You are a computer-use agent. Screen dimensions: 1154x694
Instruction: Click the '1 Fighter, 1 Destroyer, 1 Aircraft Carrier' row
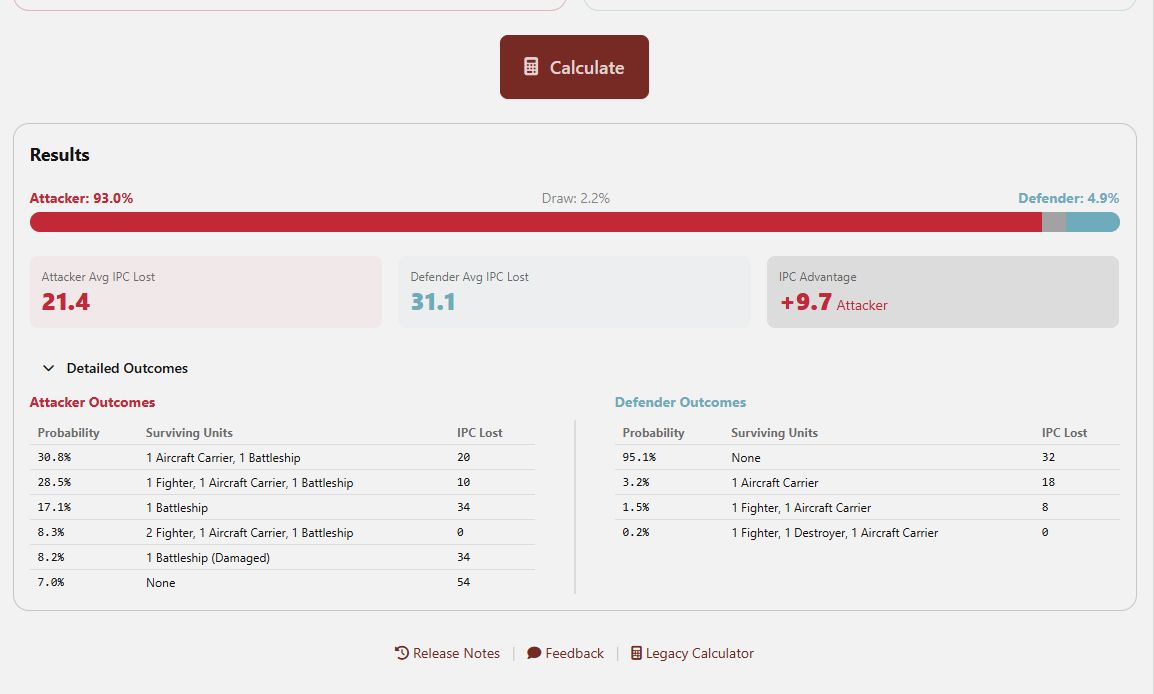pos(867,533)
